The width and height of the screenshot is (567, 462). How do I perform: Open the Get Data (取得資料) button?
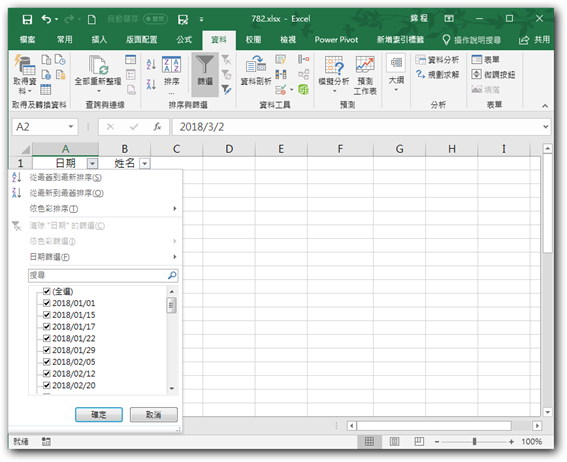[x=25, y=75]
